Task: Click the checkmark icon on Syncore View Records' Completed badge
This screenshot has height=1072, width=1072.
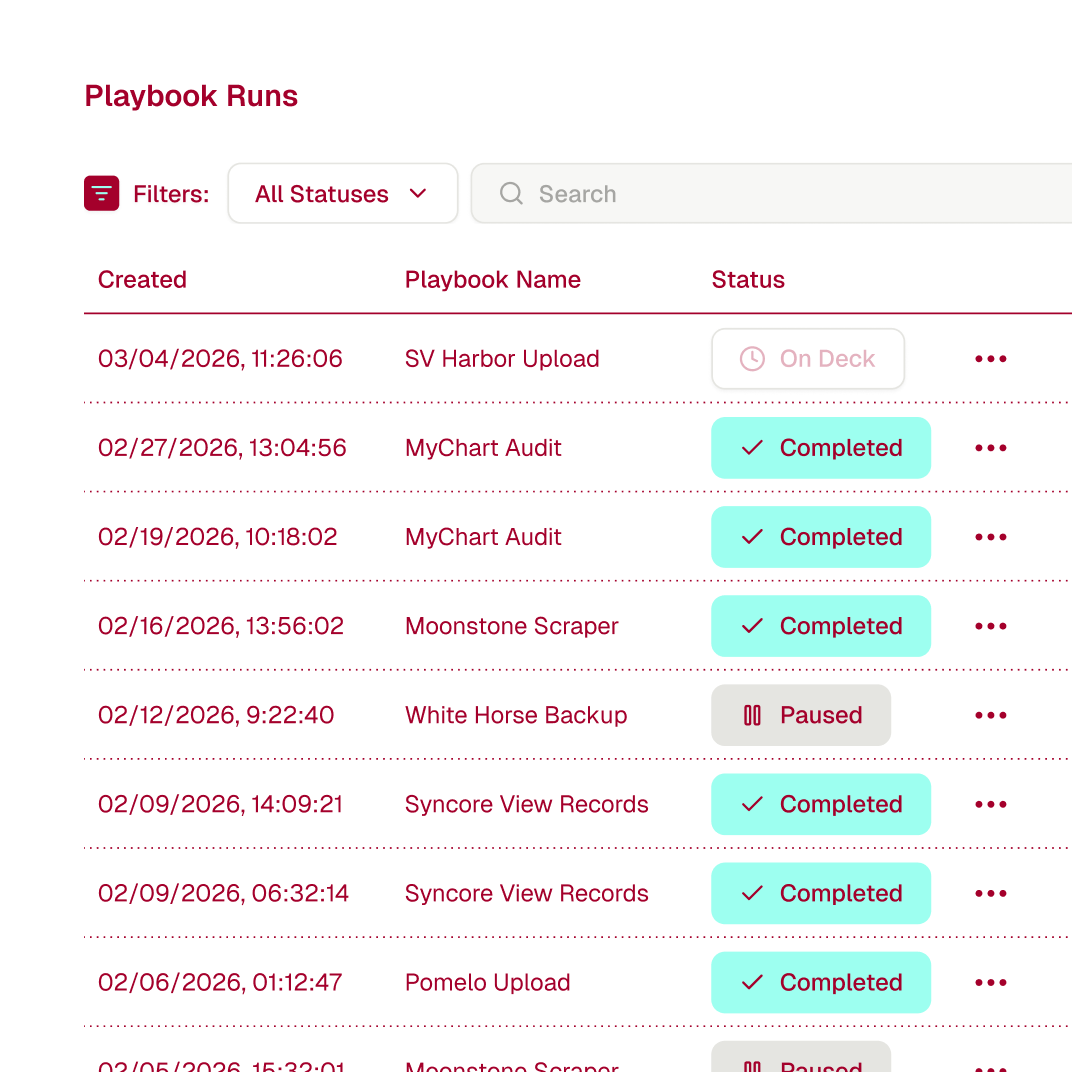Action: 751,804
